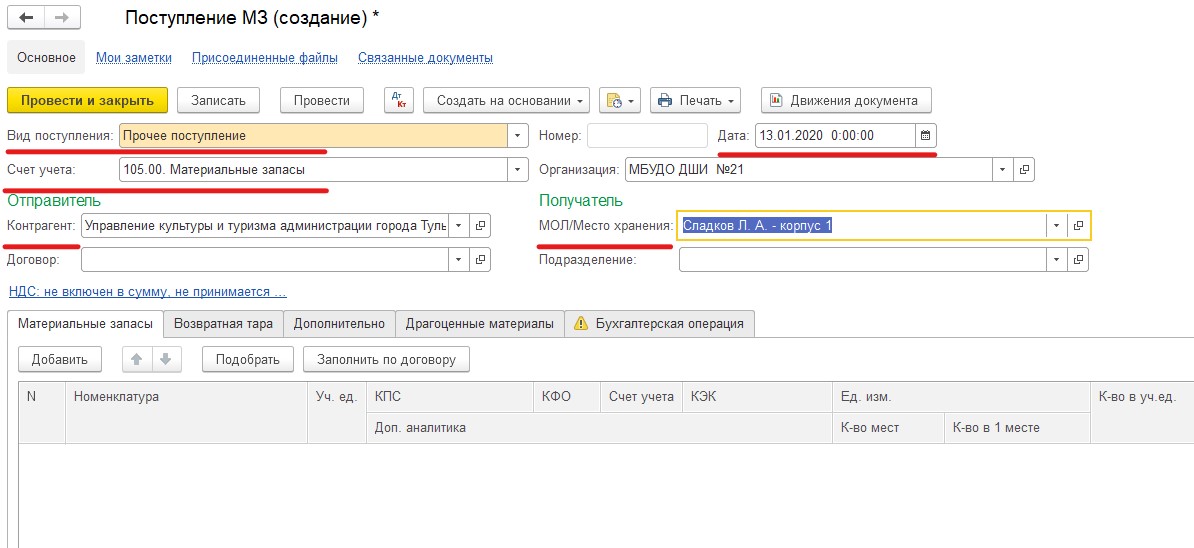Click the open icon next to Контрагент
1194x548 pixels.
(x=480, y=226)
